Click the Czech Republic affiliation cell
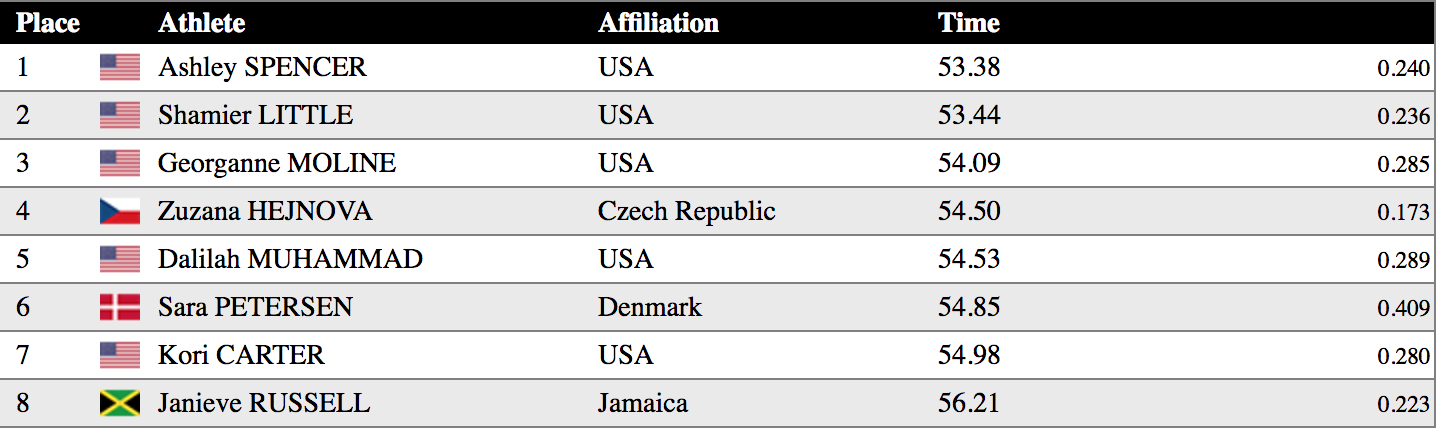This screenshot has width=1442, height=428. tap(687, 211)
